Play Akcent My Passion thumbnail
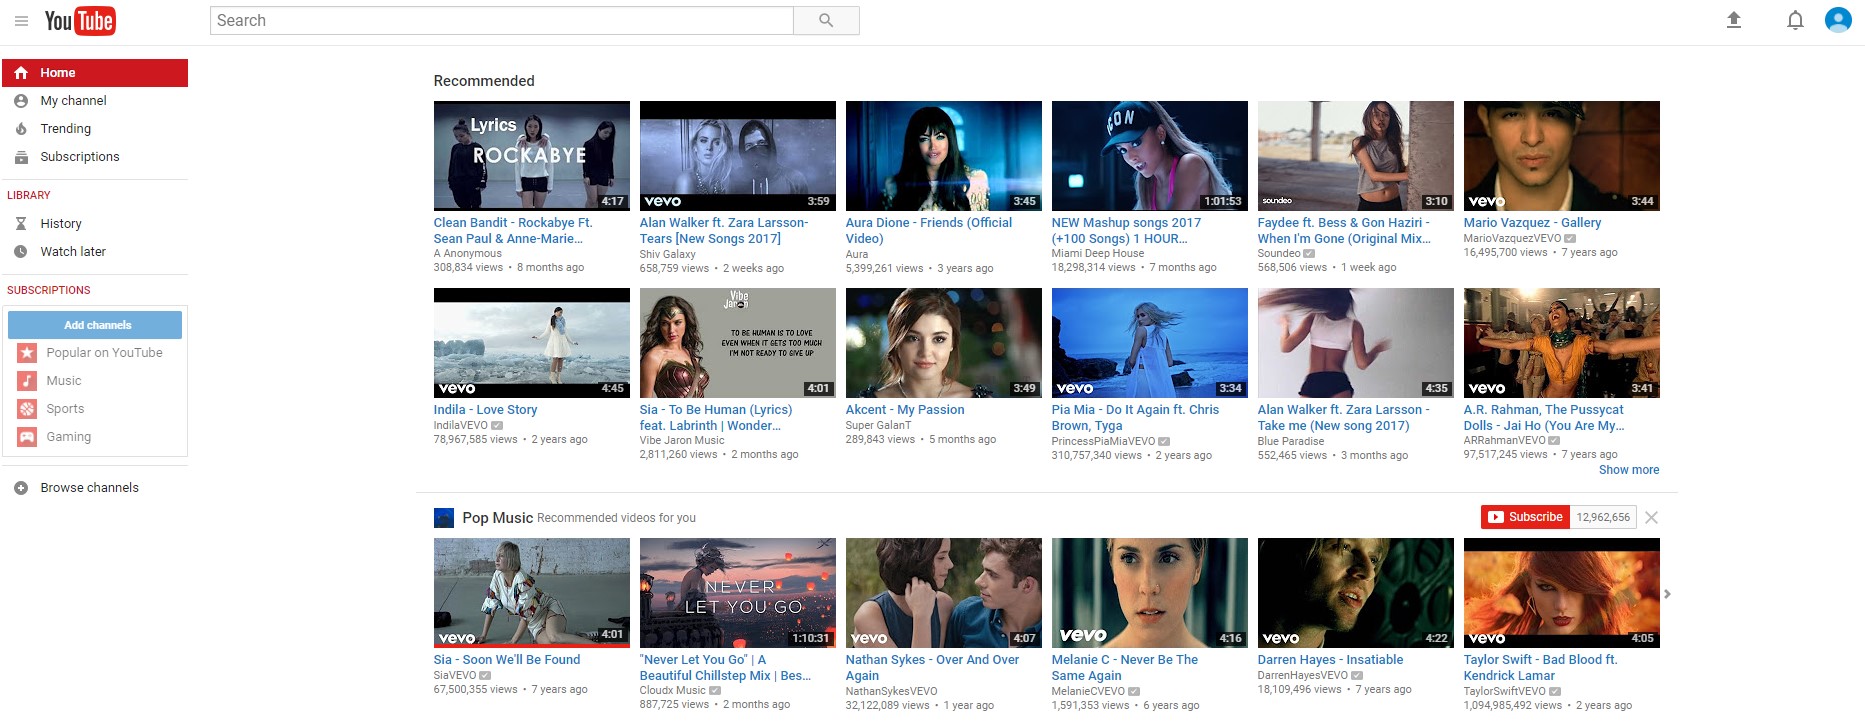The height and width of the screenshot is (727, 1865). click(944, 343)
